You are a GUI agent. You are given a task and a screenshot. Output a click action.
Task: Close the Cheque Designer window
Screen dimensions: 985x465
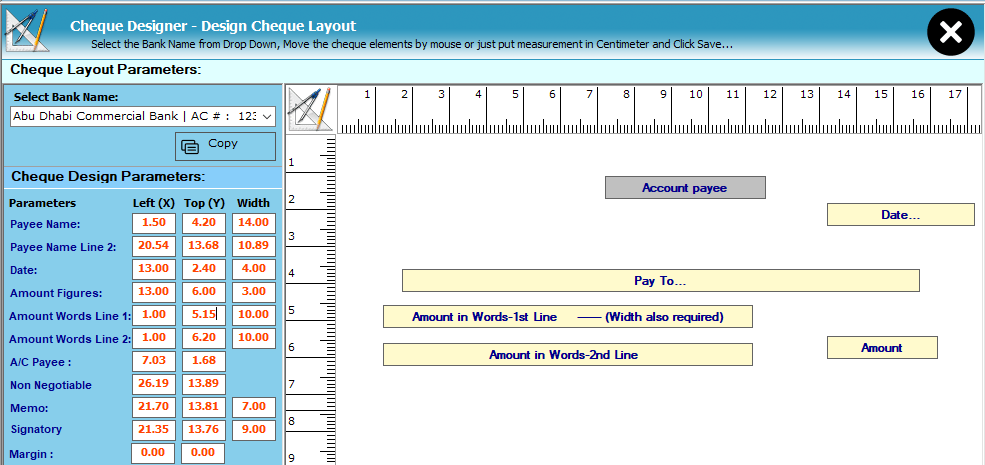point(950,32)
